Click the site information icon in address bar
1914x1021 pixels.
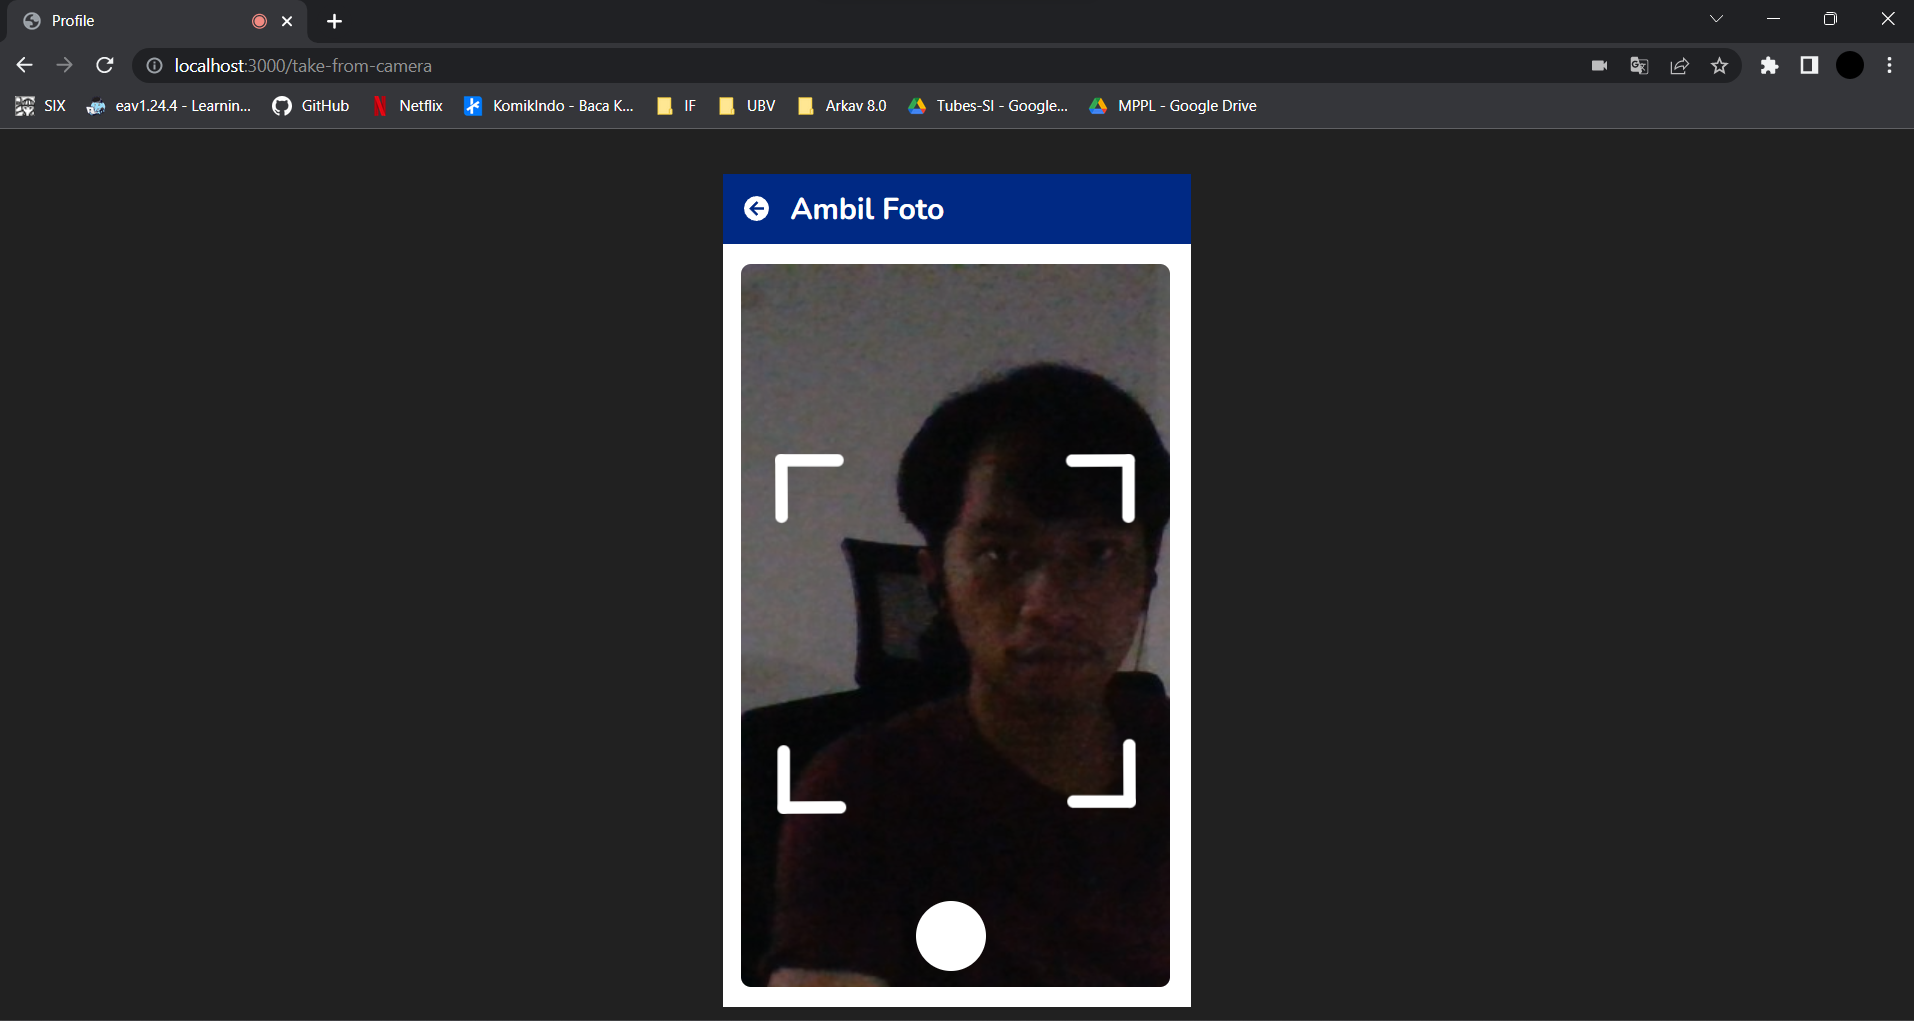155,65
